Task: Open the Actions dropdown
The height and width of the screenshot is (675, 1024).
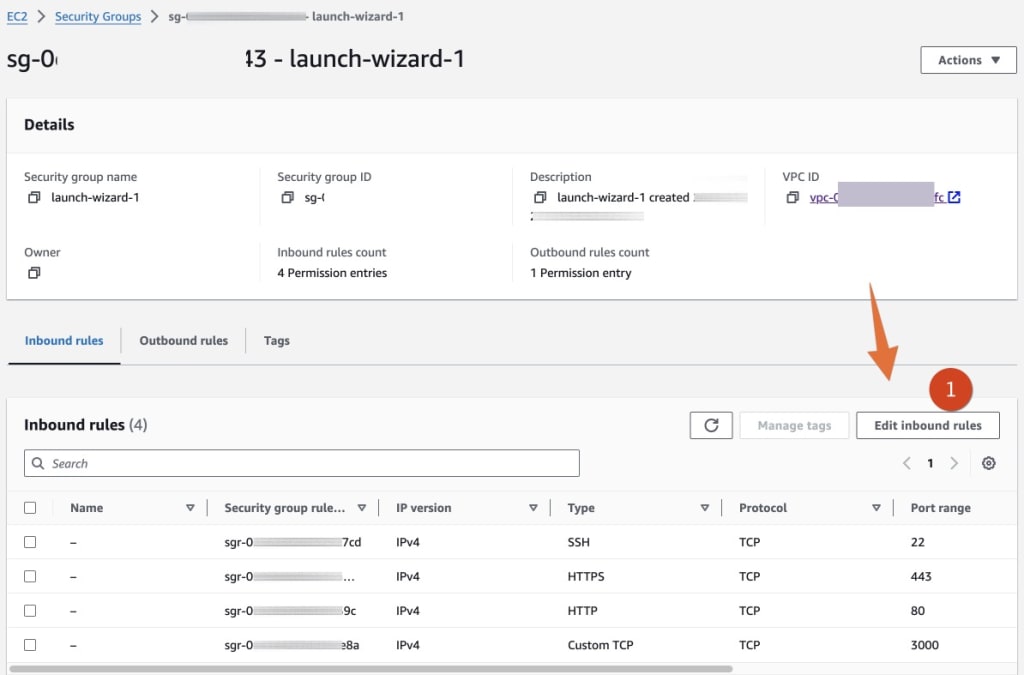Action: 968,60
